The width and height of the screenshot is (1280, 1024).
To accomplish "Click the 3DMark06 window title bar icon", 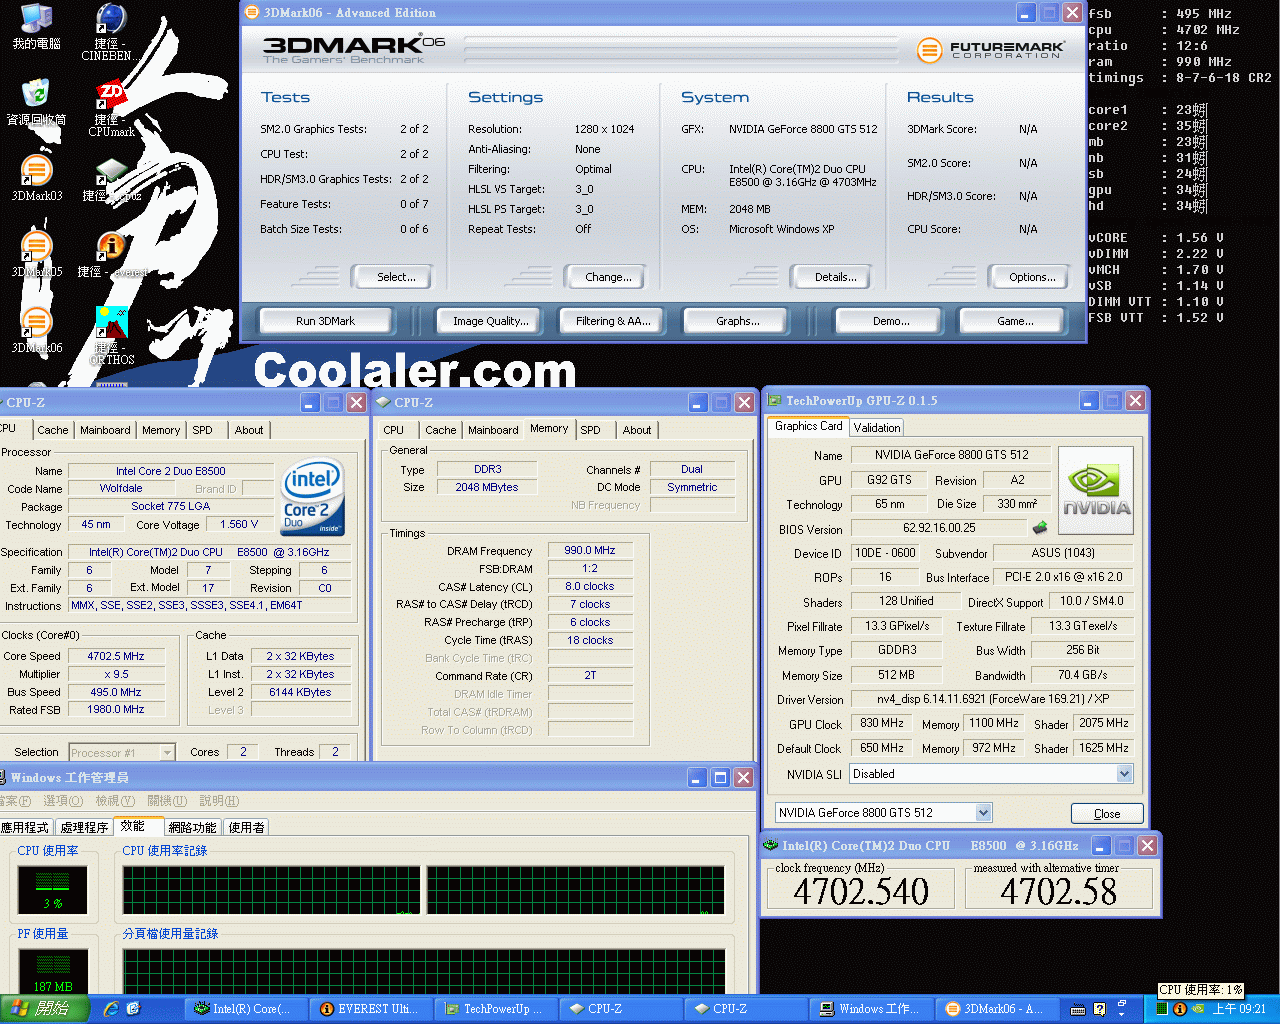I will (253, 13).
